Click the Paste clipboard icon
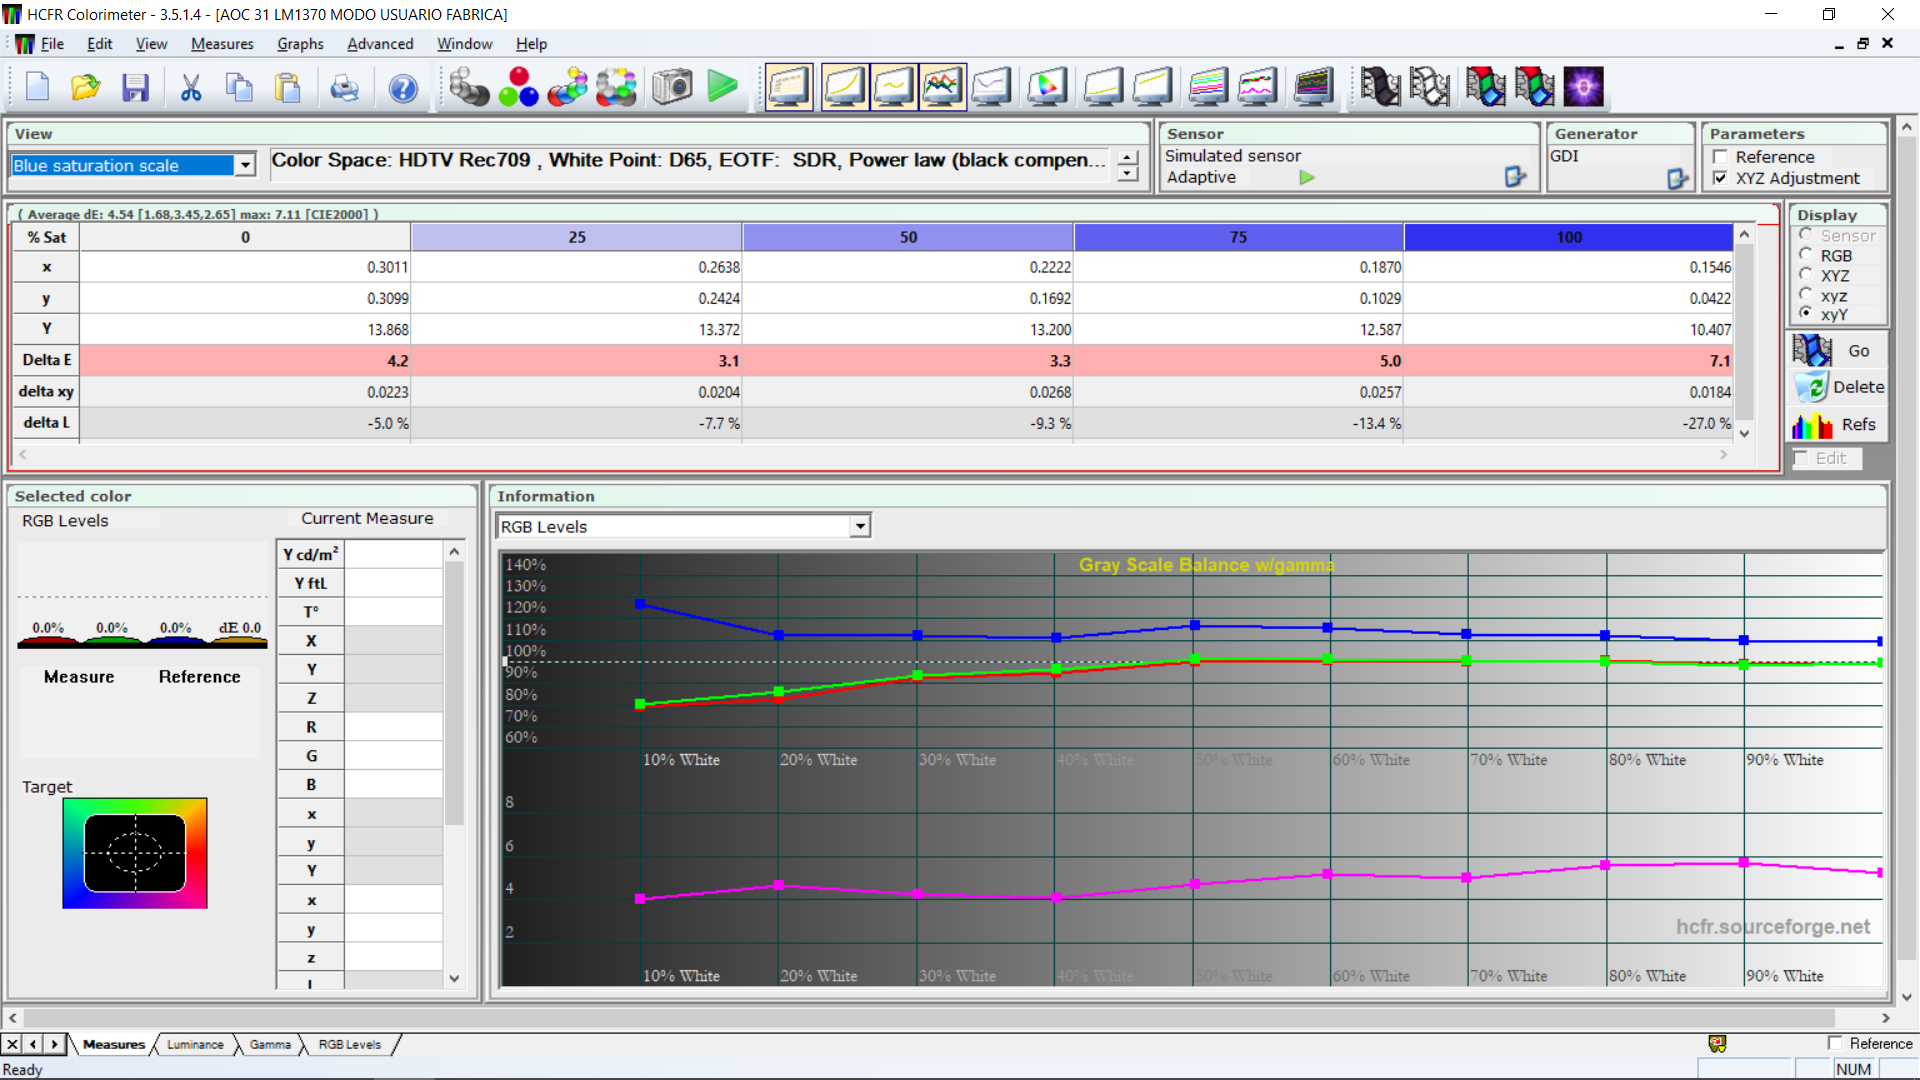Image resolution: width=1920 pixels, height=1080 pixels. point(288,88)
